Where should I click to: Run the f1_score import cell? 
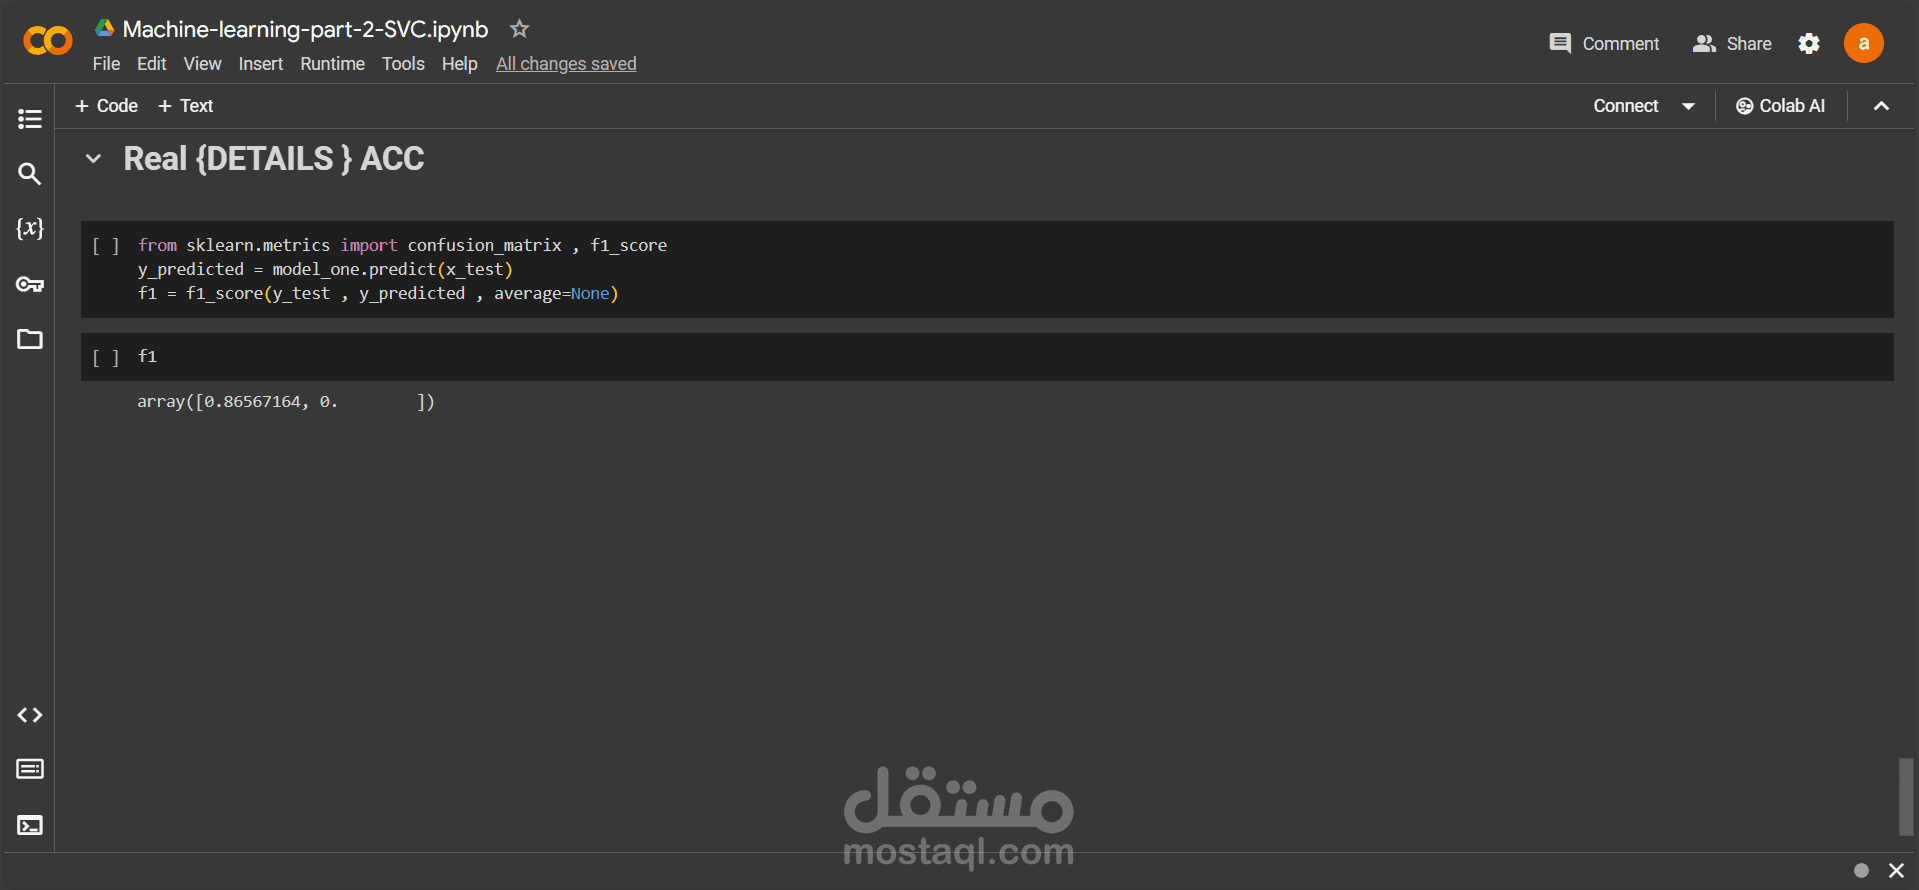[x=106, y=246]
